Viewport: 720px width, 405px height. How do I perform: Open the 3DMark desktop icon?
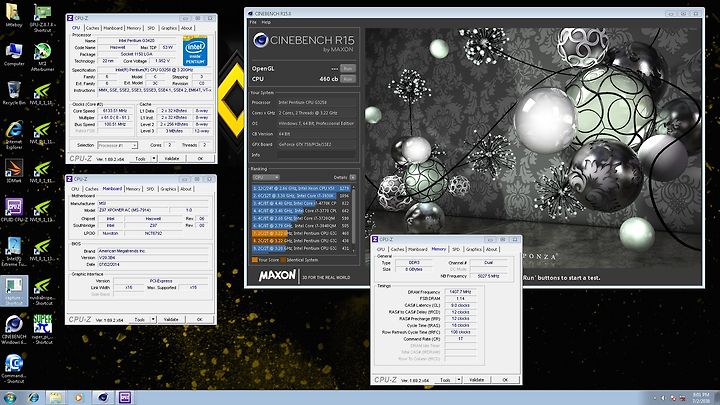14,171
